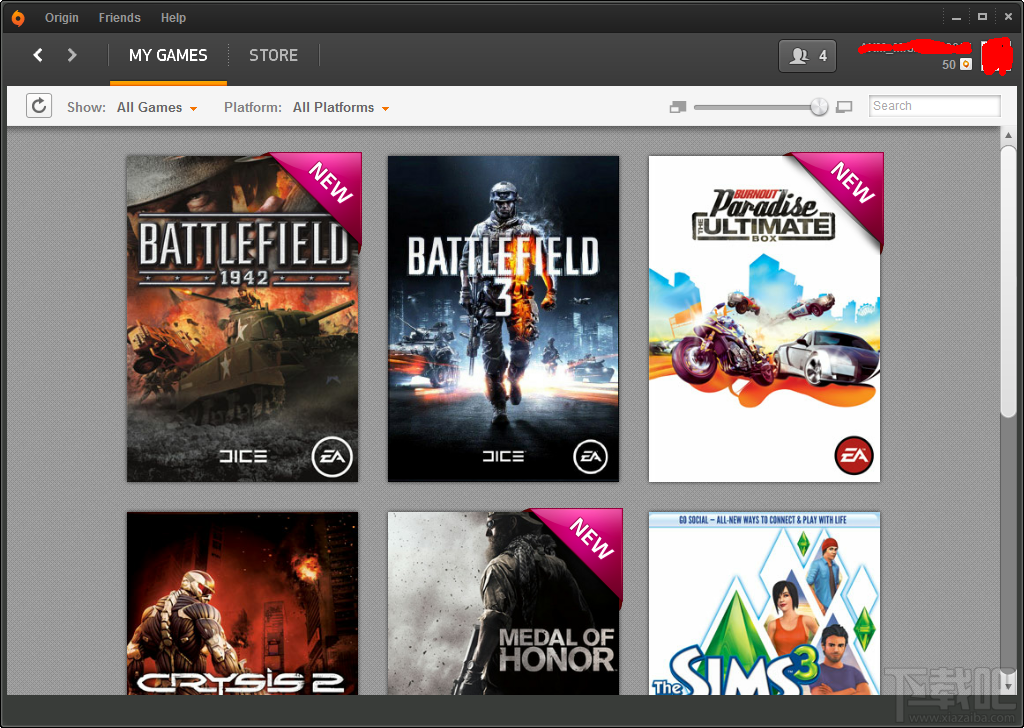Click the Origin logo icon
1024x728 pixels.
[x=18, y=18]
